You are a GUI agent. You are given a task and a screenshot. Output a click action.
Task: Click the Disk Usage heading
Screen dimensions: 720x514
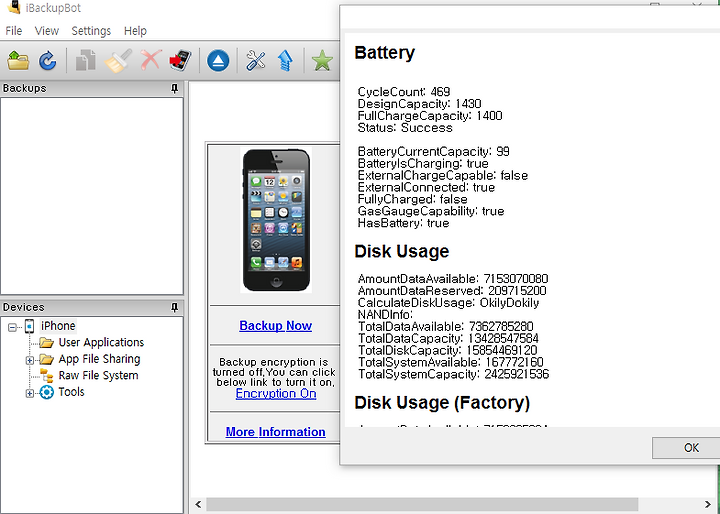(x=402, y=251)
